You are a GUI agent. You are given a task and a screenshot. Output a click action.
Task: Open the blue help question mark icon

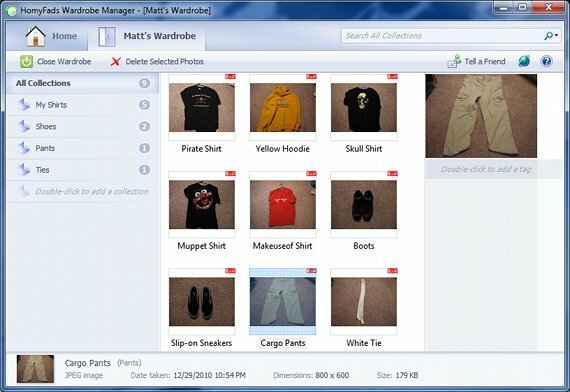546,61
